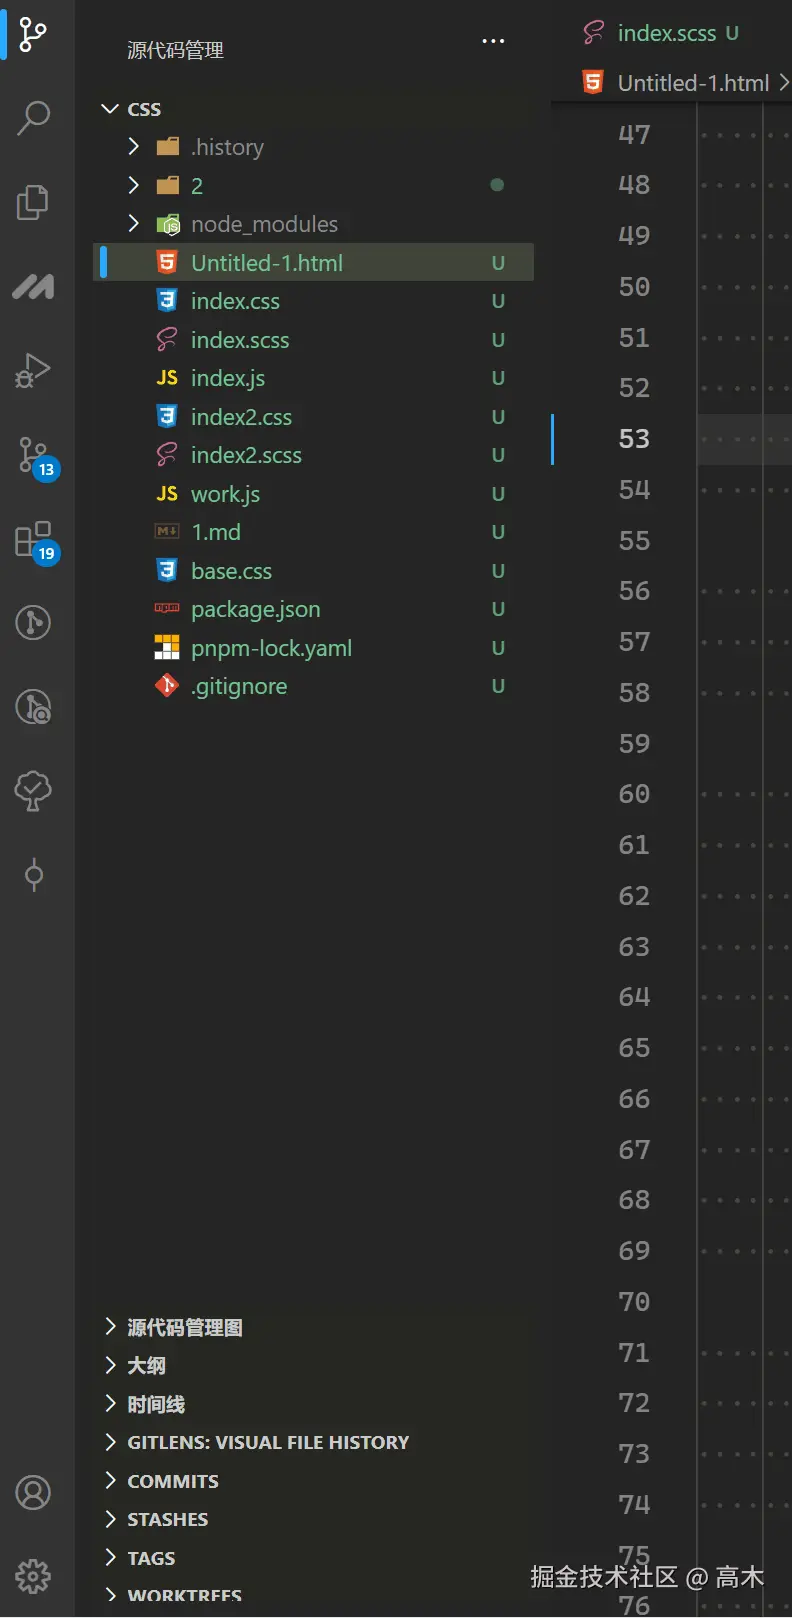Select index2.scss in the changes list
Viewport: 792px width, 1618px height.
click(246, 455)
